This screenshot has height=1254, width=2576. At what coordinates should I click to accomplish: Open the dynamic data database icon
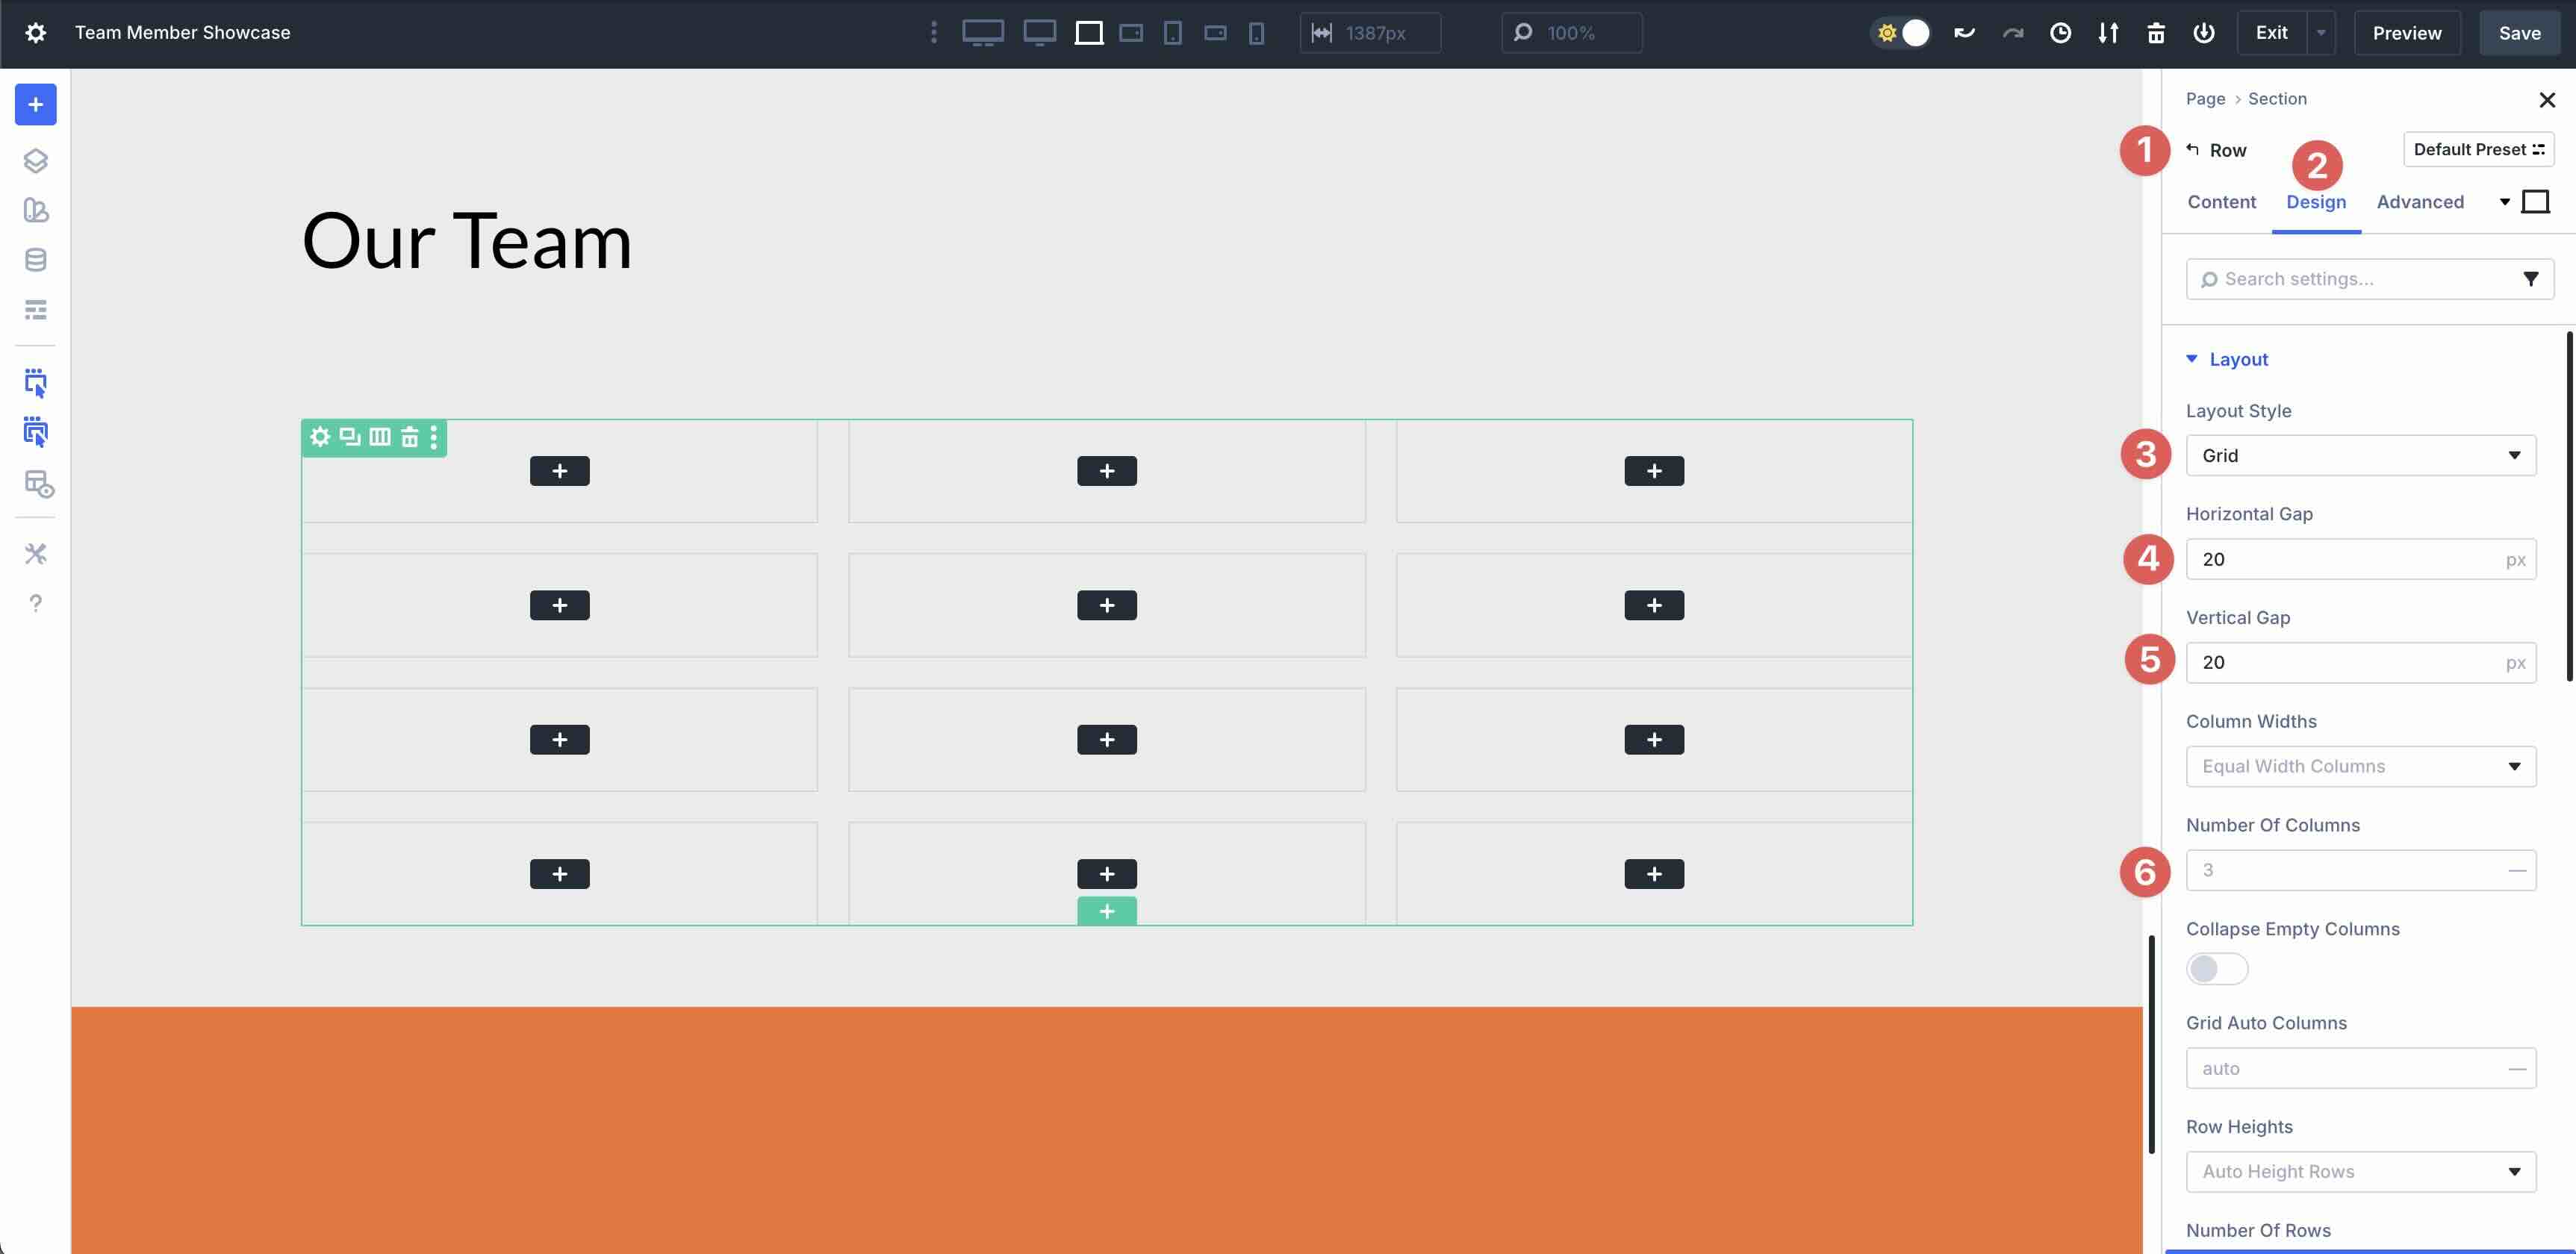[35, 259]
